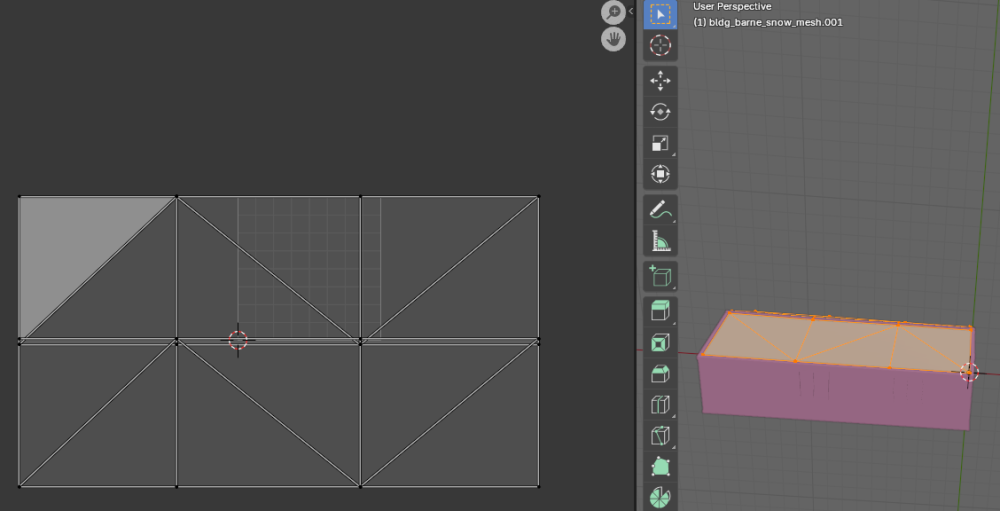Pick the Scale tool
Viewport: 1000px width, 511px height.
tap(660, 143)
